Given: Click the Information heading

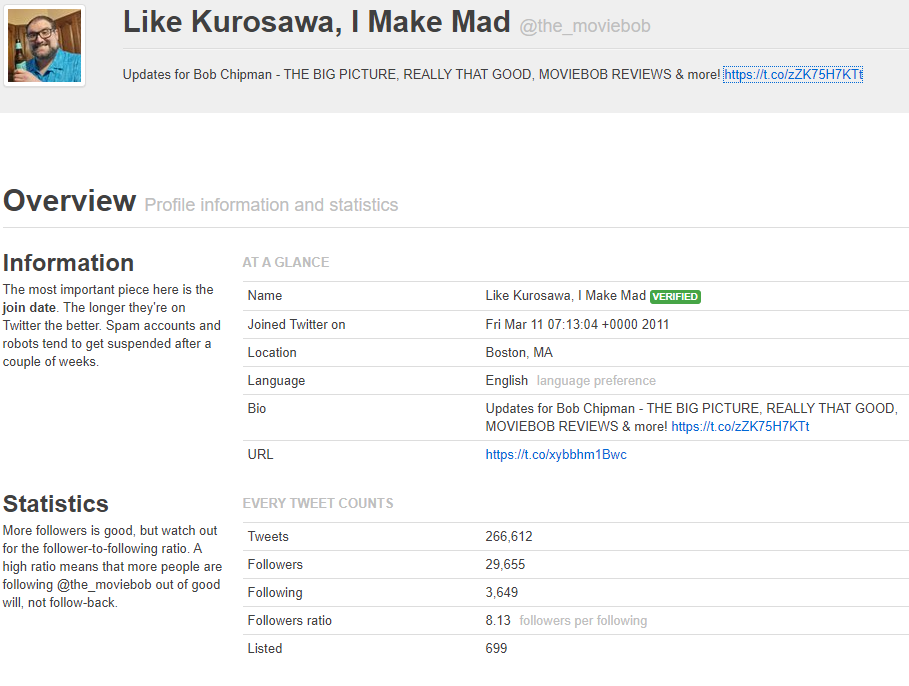Looking at the screenshot, I should click(x=68, y=263).
